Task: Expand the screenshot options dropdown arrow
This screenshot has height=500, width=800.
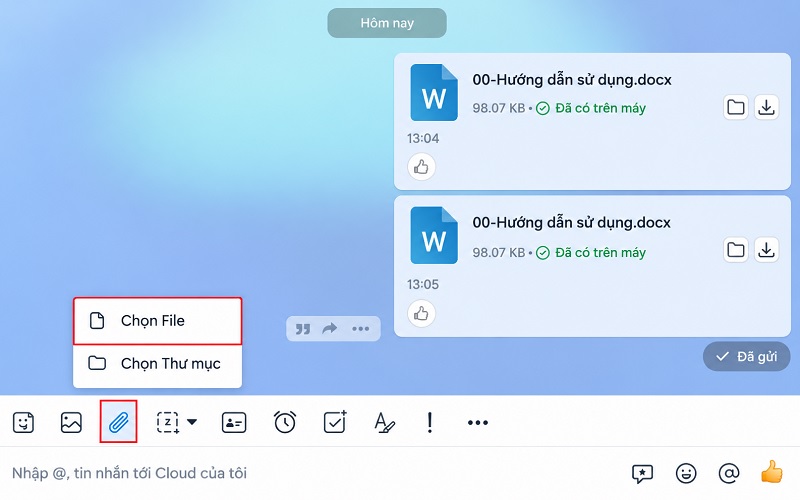Action: pyautogui.click(x=192, y=422)
